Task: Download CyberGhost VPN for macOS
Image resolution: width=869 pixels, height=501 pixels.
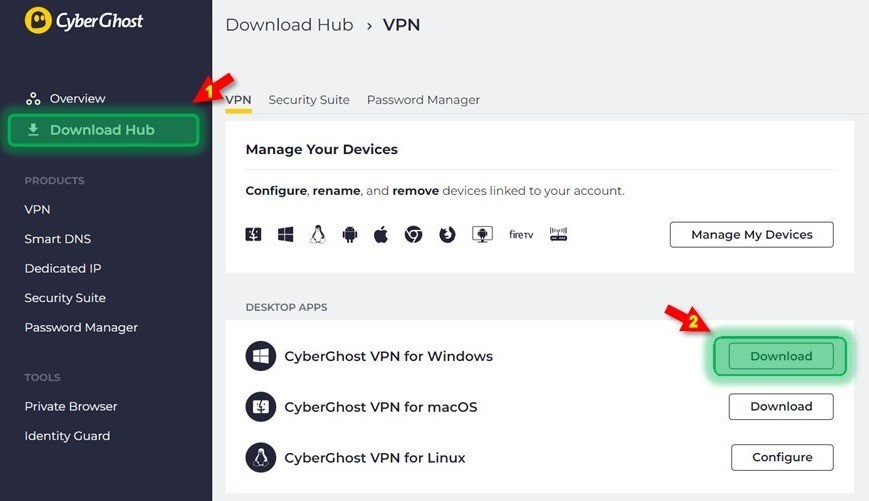Action: pyautogui.click(x=781, y=406)
